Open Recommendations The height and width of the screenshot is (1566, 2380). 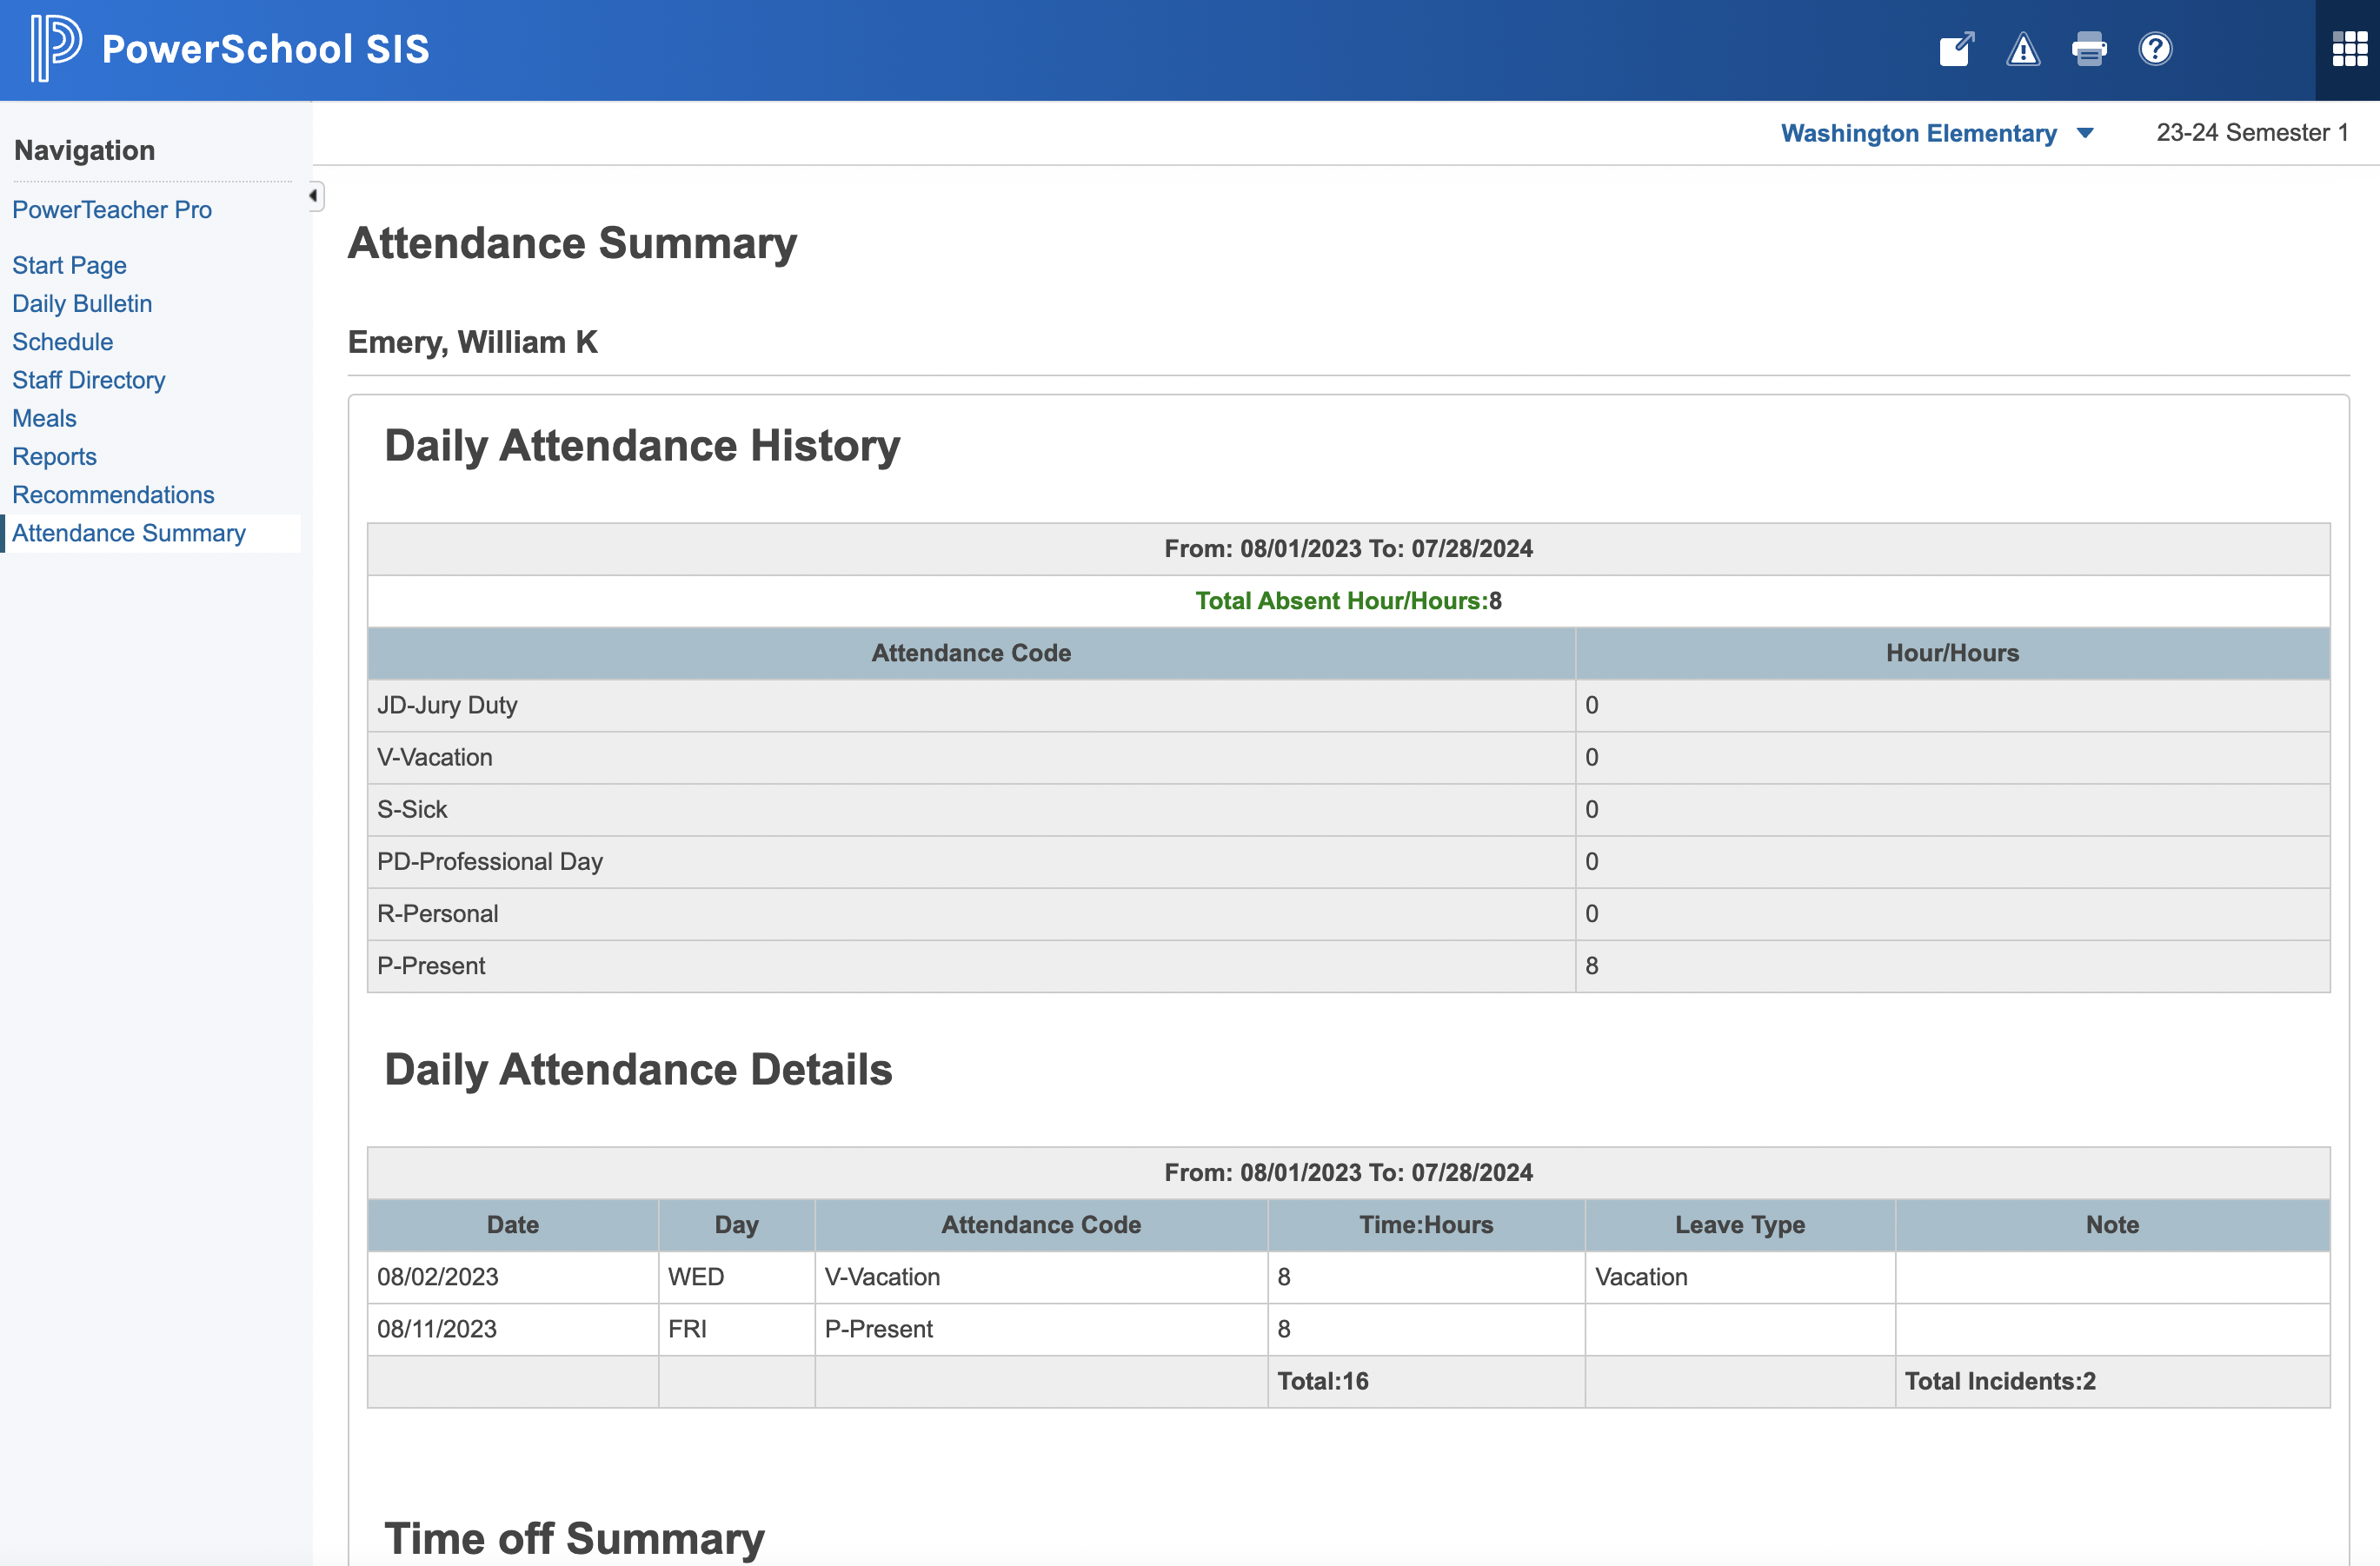tap(113, 494)
